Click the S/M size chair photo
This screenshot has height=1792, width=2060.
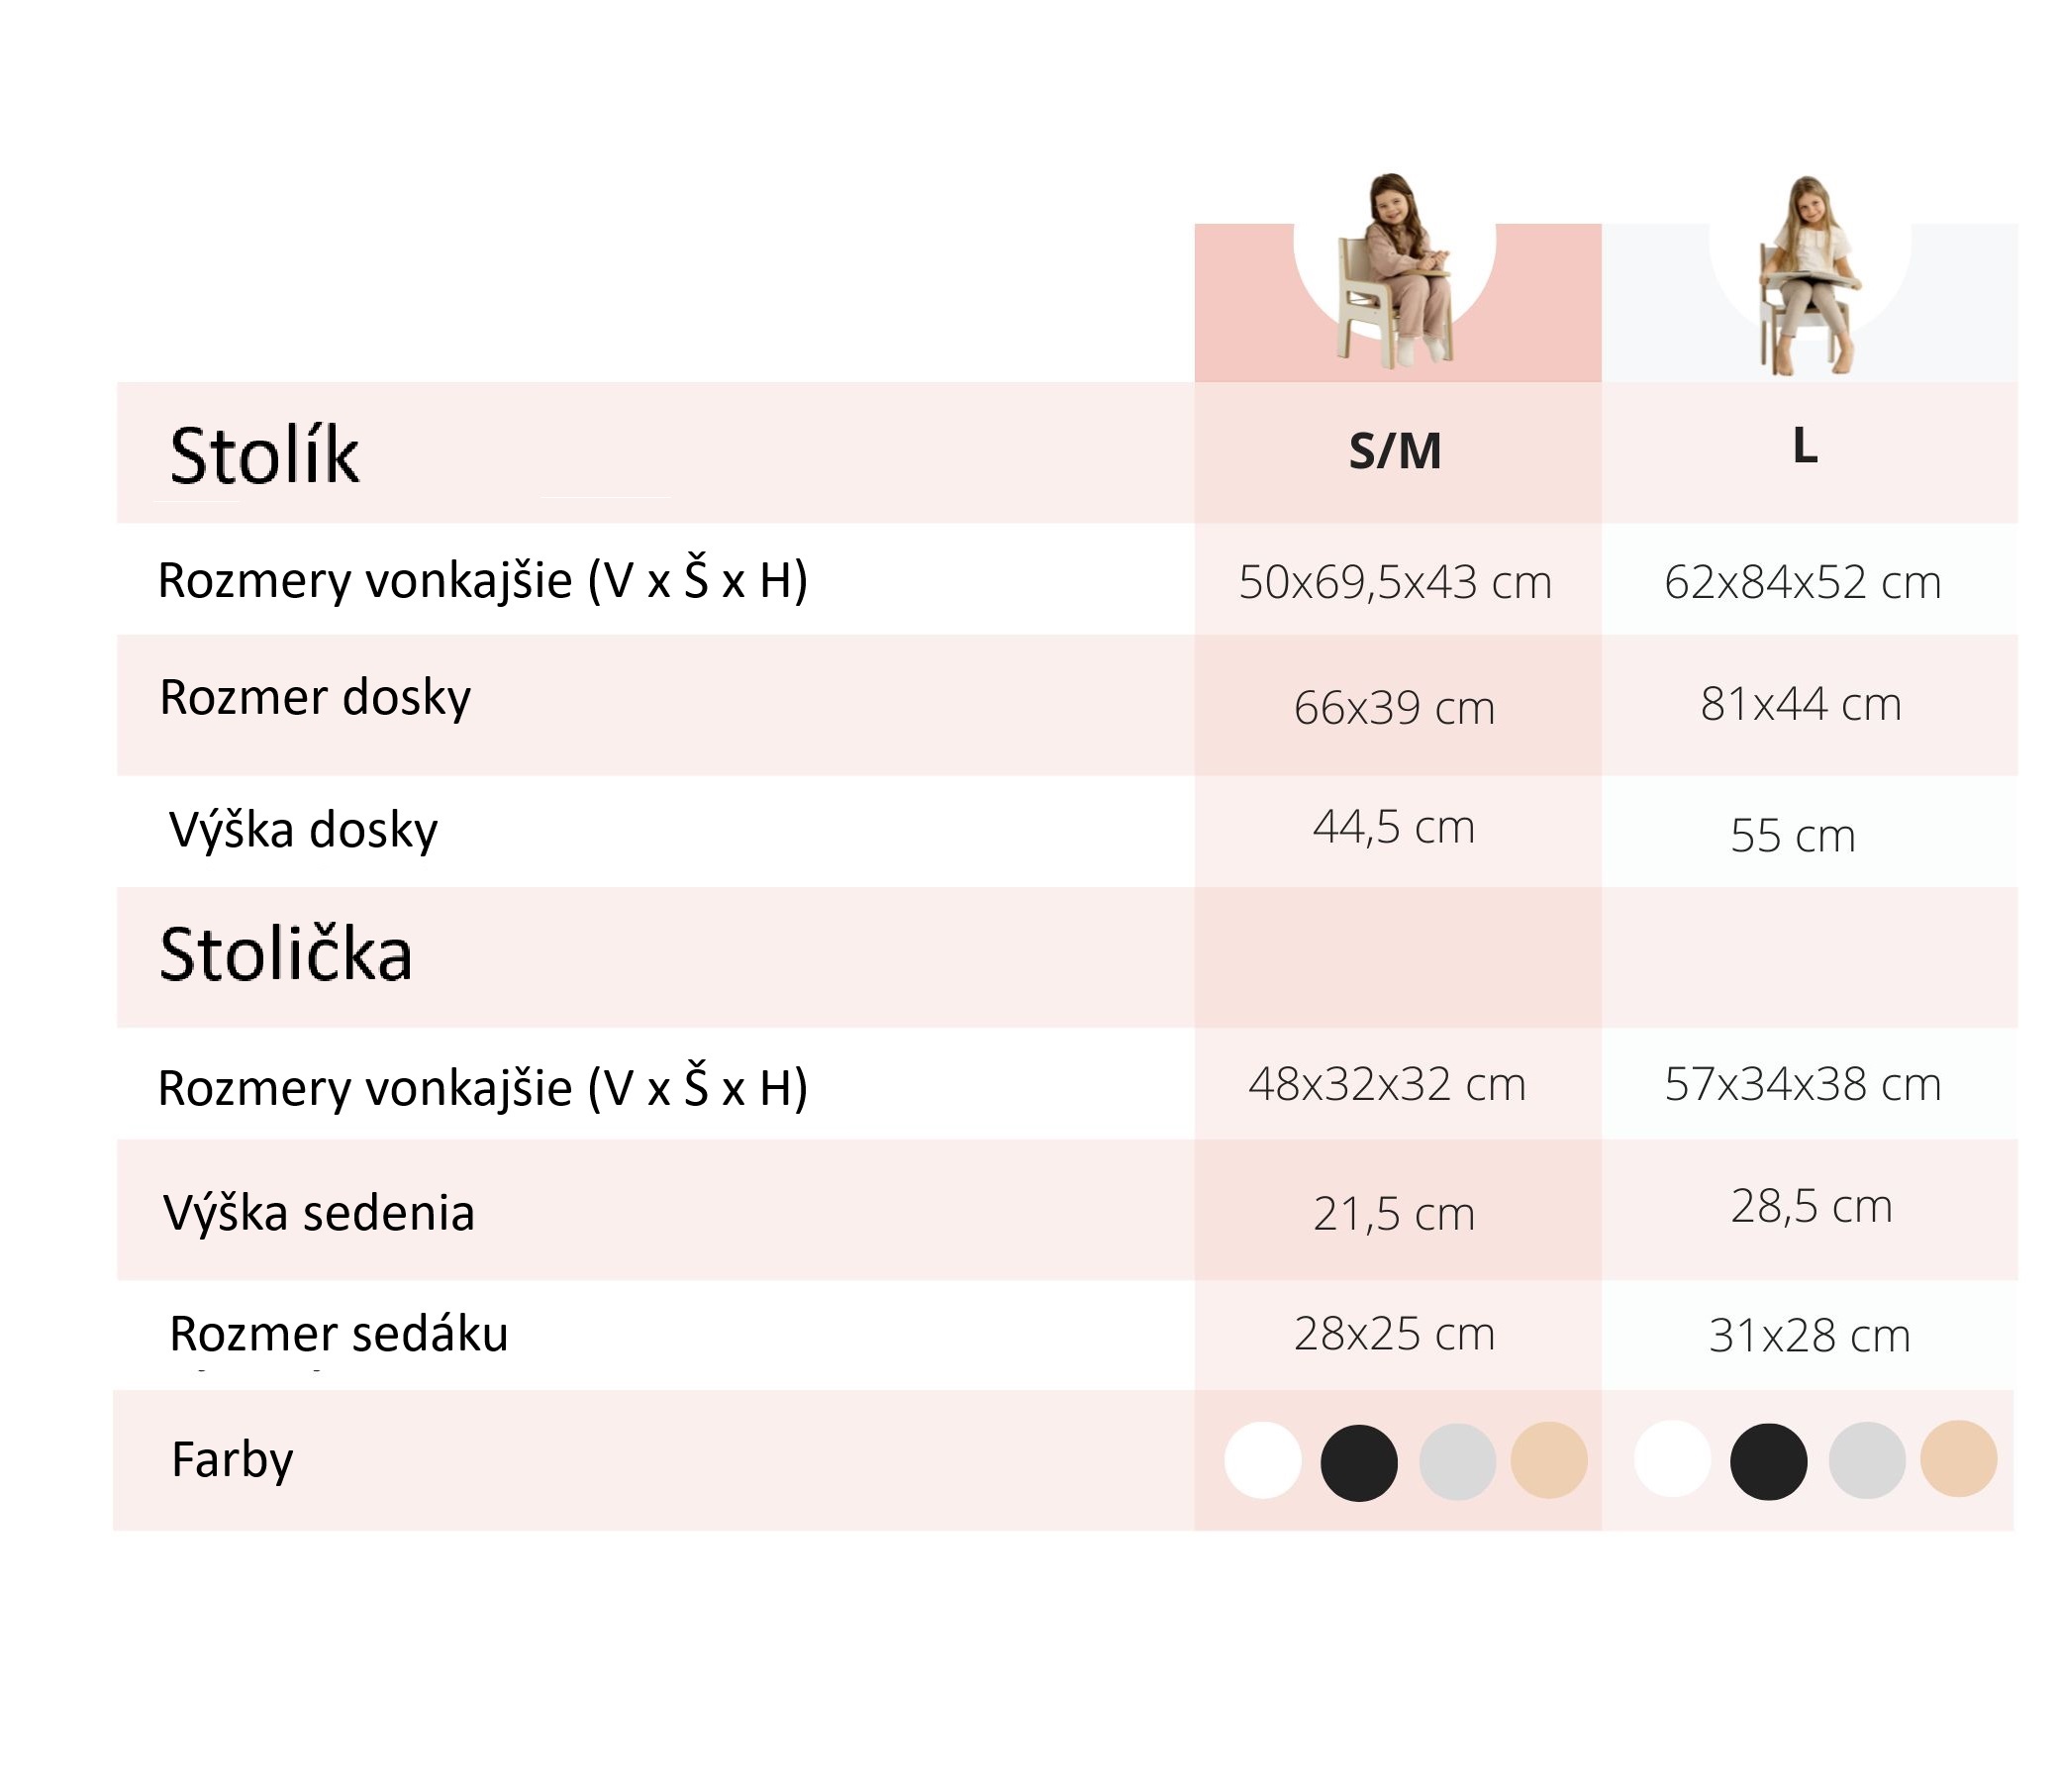[x=1396, y=271]
